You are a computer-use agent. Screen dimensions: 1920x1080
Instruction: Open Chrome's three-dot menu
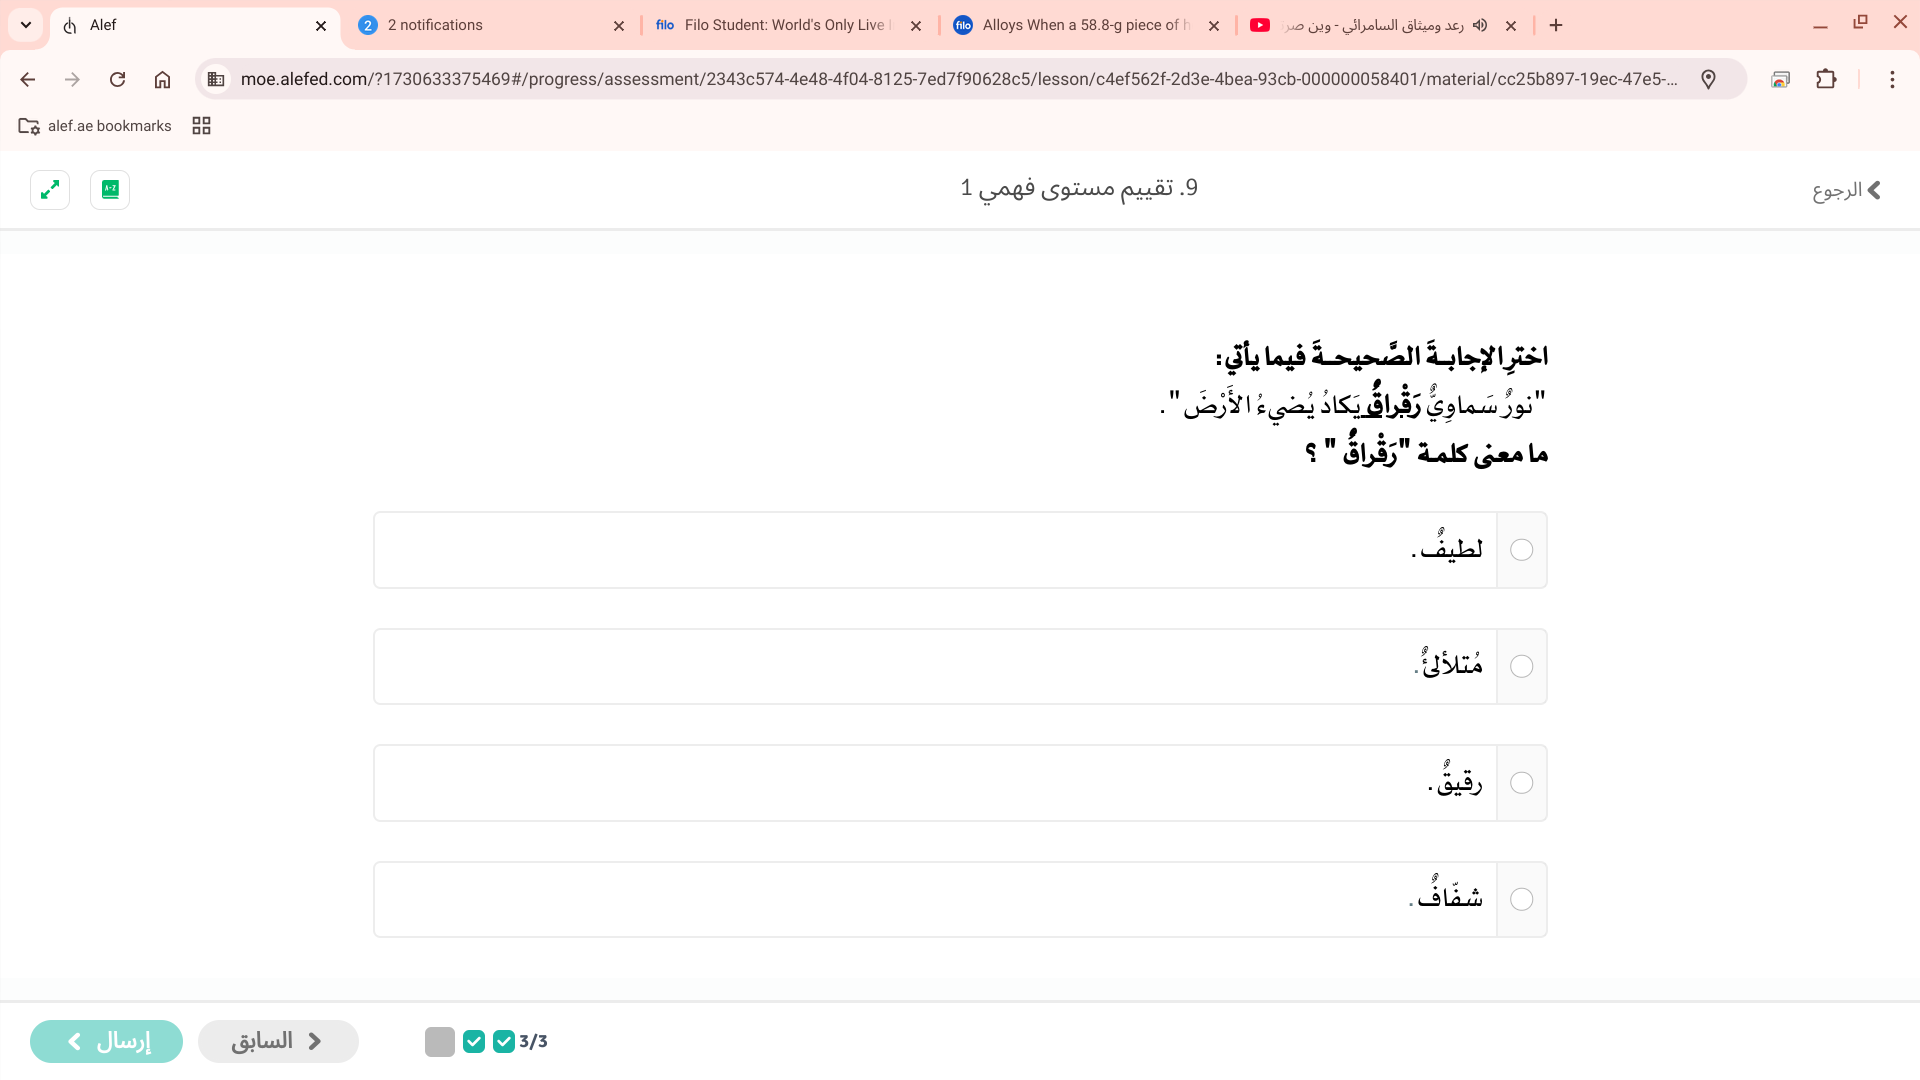pyautogui.click(x=1893, y=80)
